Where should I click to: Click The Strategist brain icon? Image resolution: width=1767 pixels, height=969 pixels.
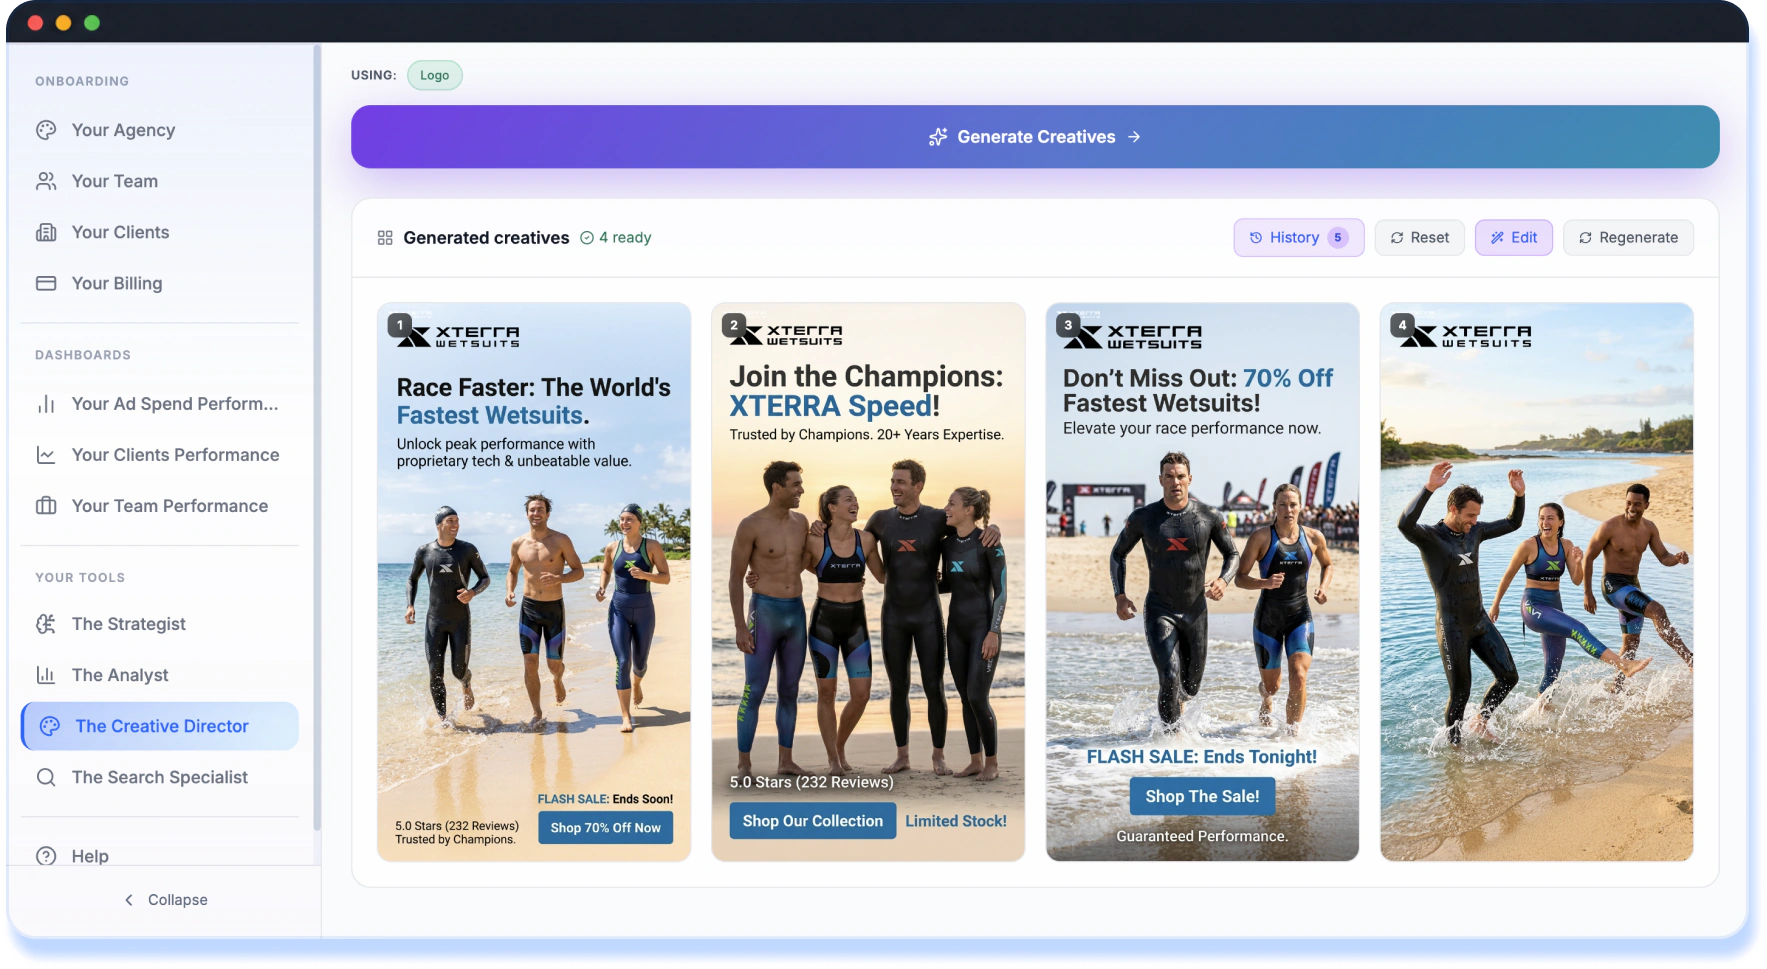[46, 624]
